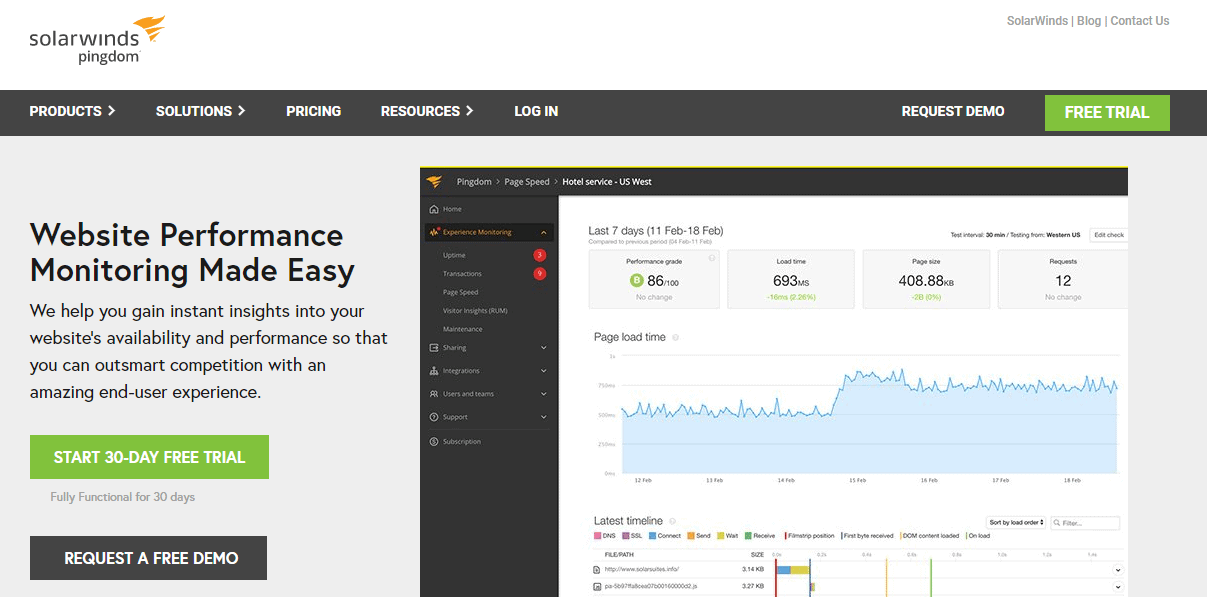Click the red Transactions badge showing 9

coord(540,273)
